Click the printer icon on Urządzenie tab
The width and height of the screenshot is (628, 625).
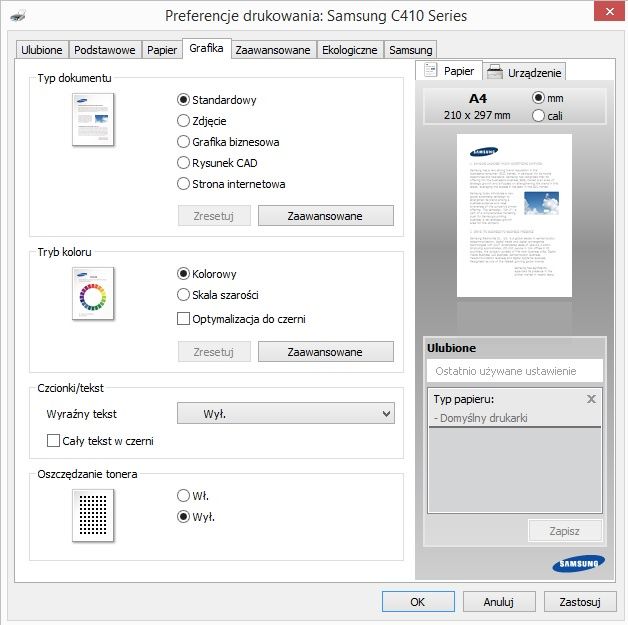495,72
